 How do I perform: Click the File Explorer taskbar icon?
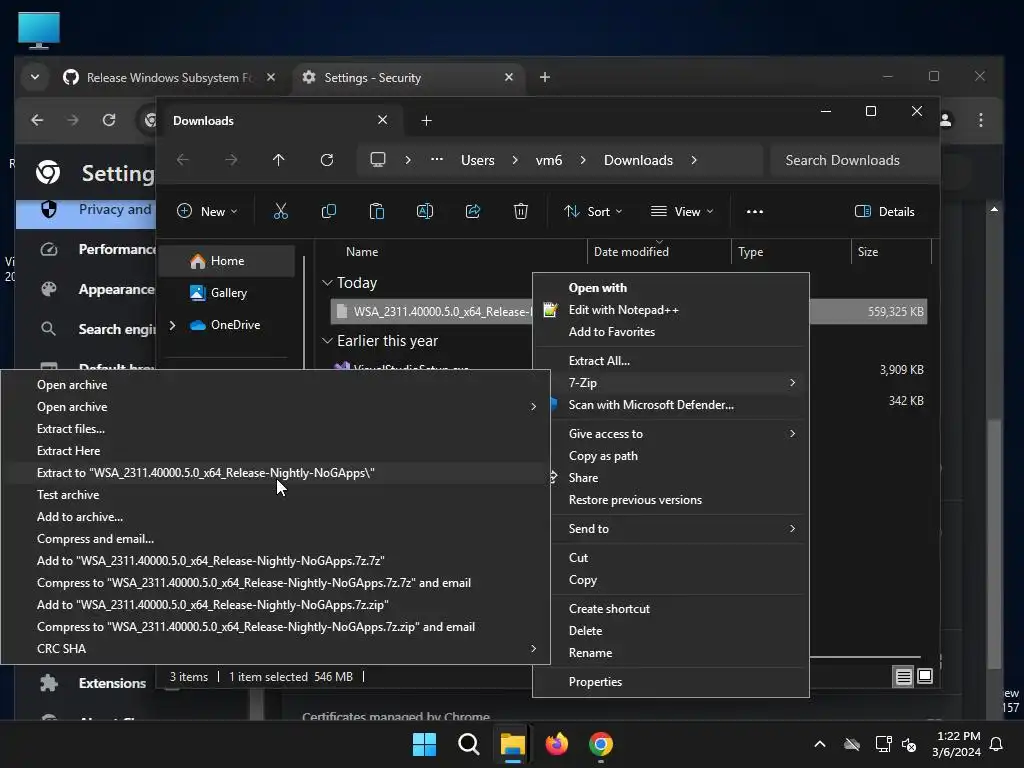coord(513,744)
